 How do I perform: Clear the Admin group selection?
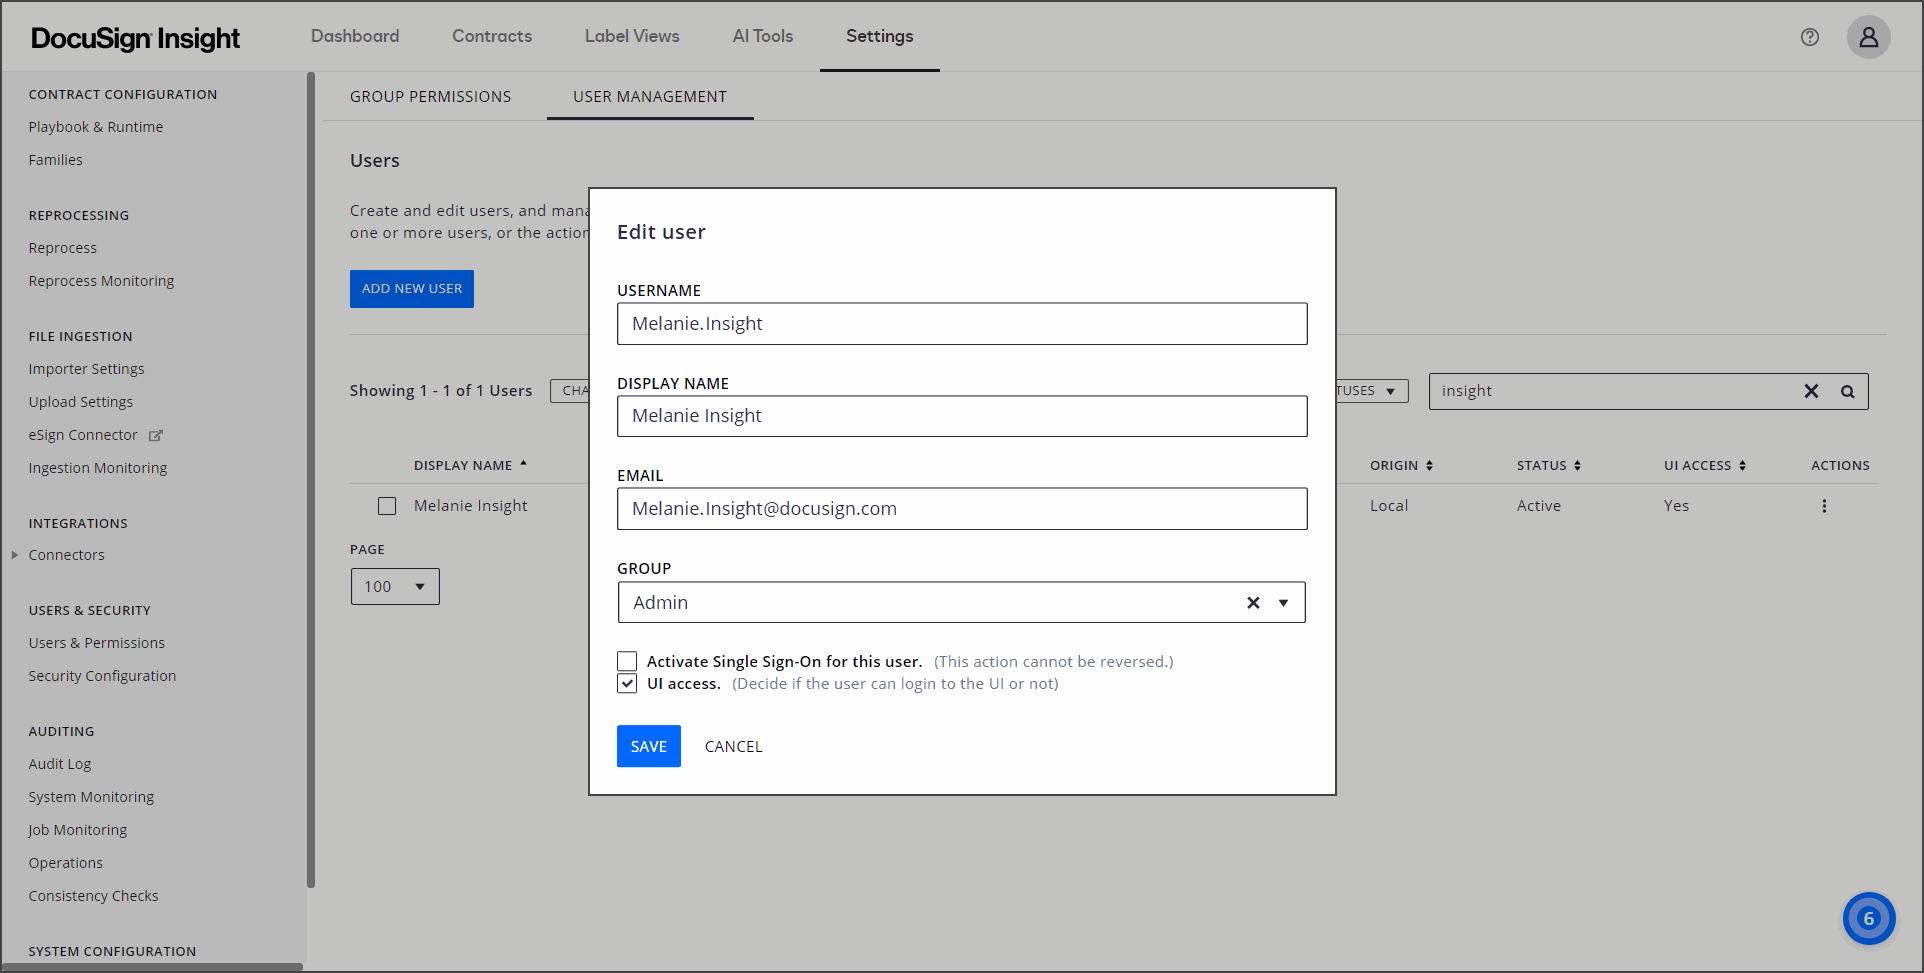tap(1253, 603)
